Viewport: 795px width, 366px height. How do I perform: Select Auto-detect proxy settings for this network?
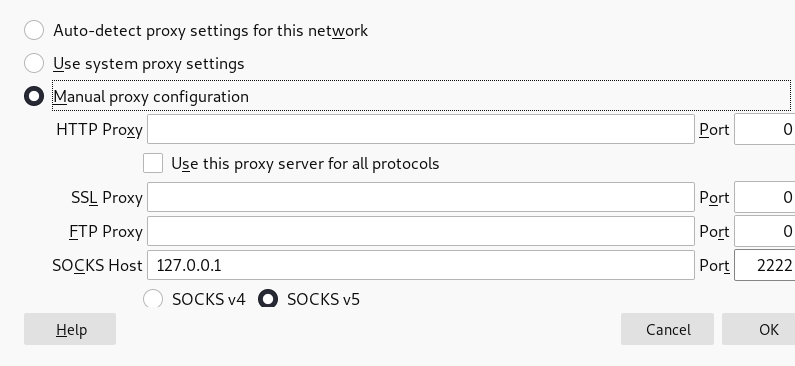(34, 30)
